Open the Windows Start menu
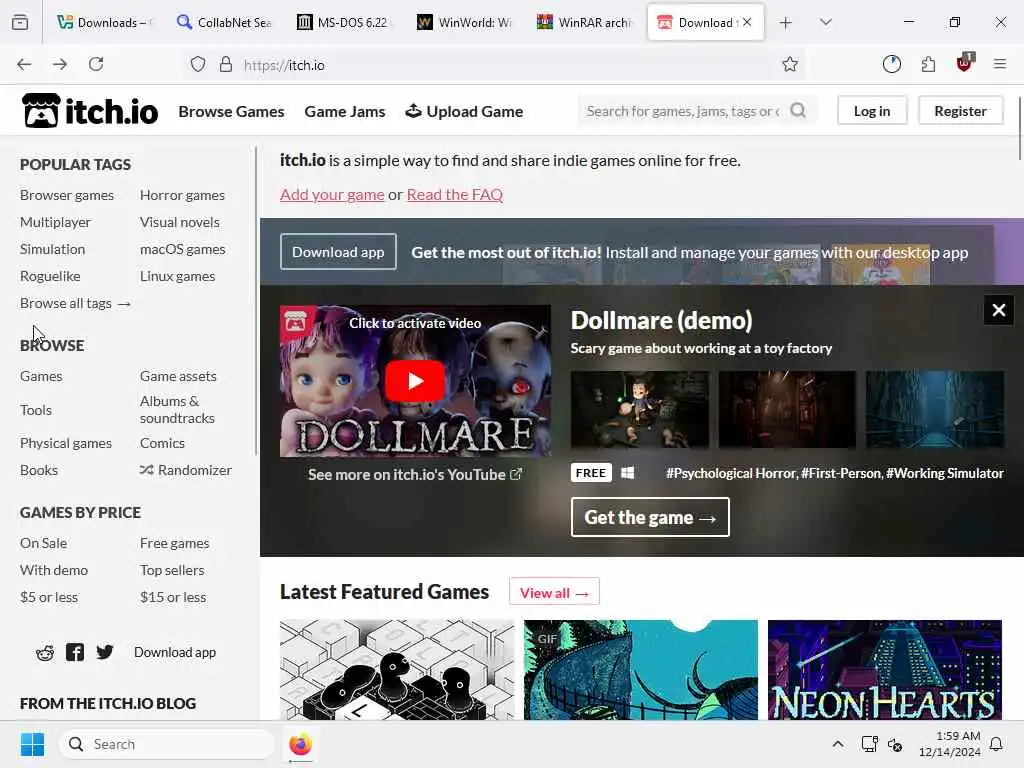 (32, 744)
